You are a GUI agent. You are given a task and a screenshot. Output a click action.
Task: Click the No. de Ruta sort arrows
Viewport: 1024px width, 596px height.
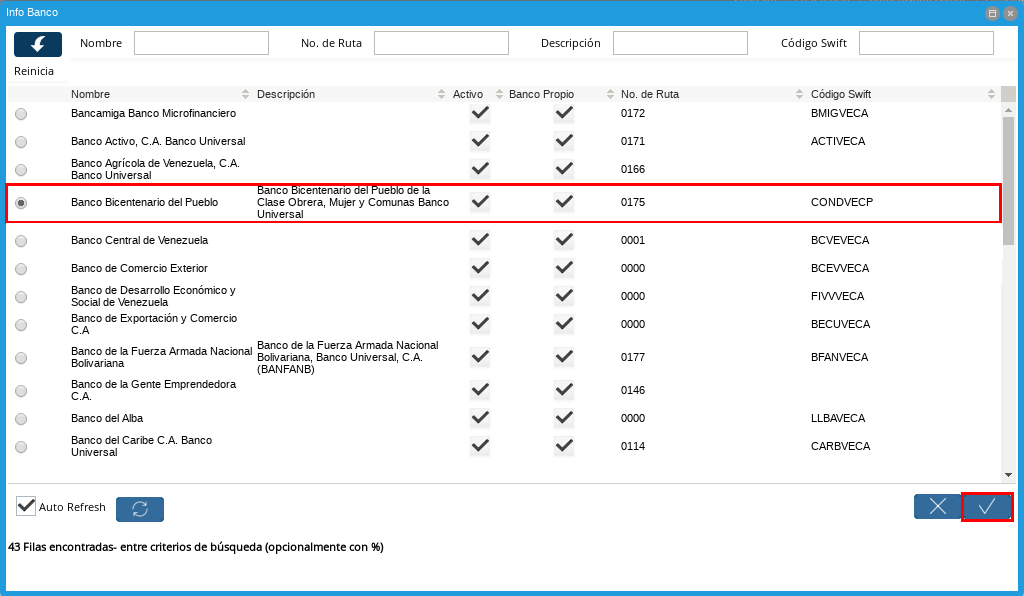800,94
